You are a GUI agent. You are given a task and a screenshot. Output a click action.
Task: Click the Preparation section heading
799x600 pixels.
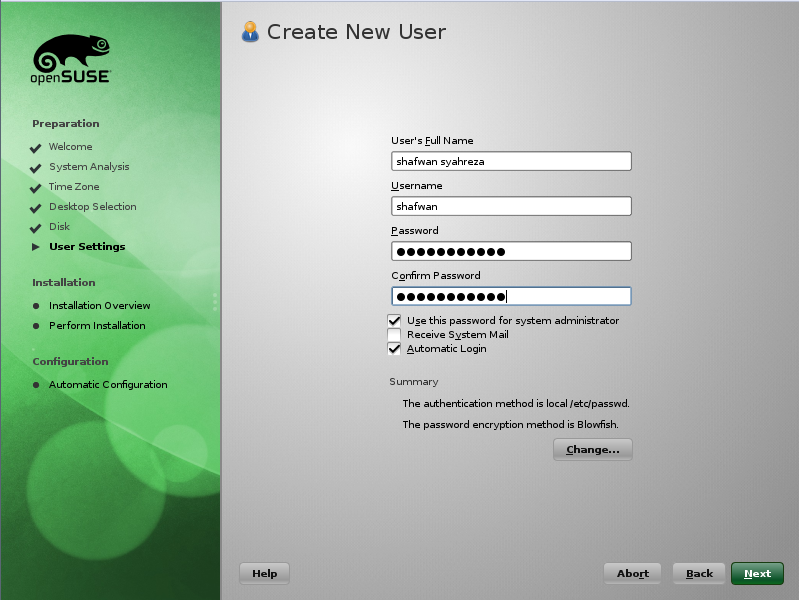66,124
